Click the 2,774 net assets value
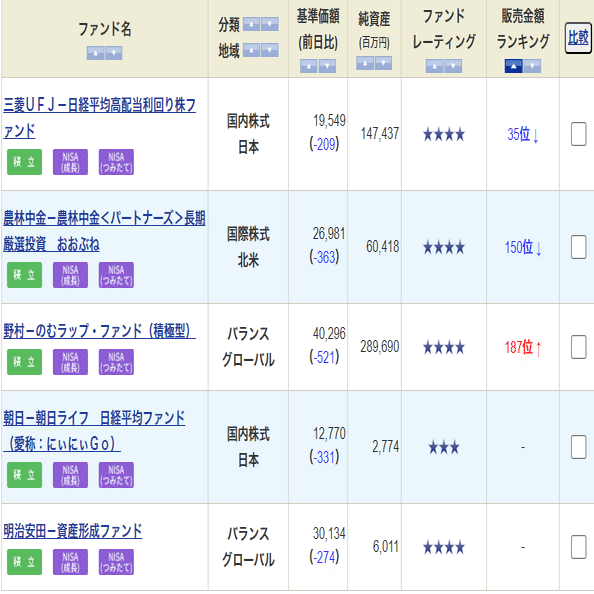This screenshot has height=594, width=594. pos(386,446)
